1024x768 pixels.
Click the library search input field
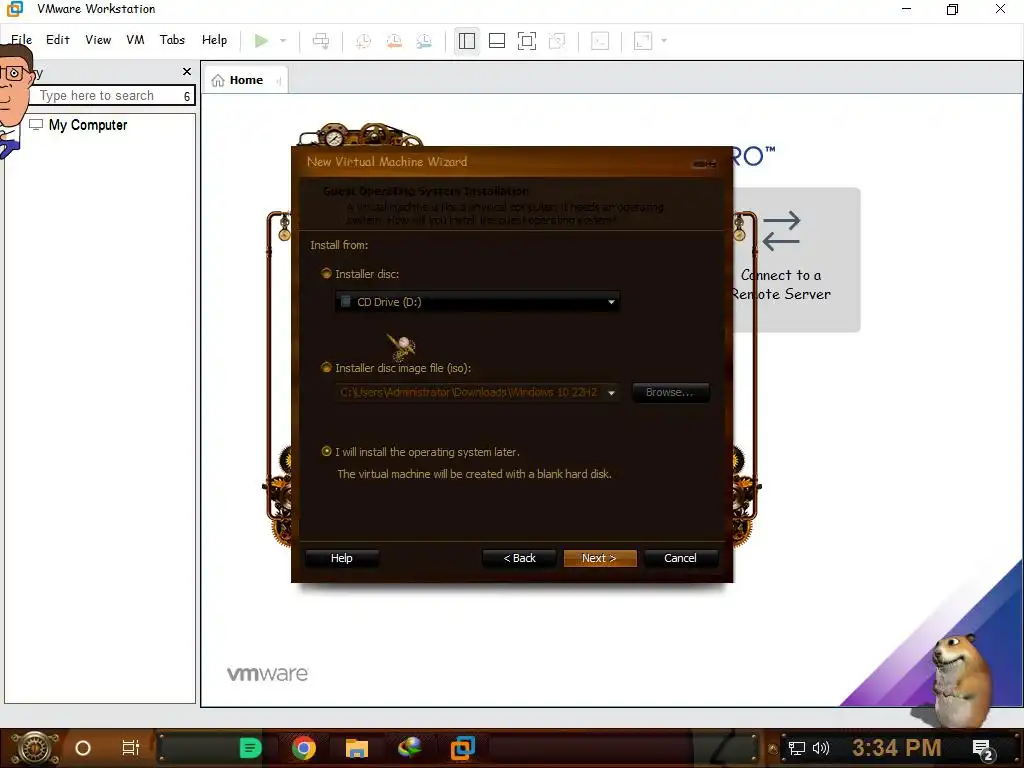pyautogui.click(x=106, y=96)
